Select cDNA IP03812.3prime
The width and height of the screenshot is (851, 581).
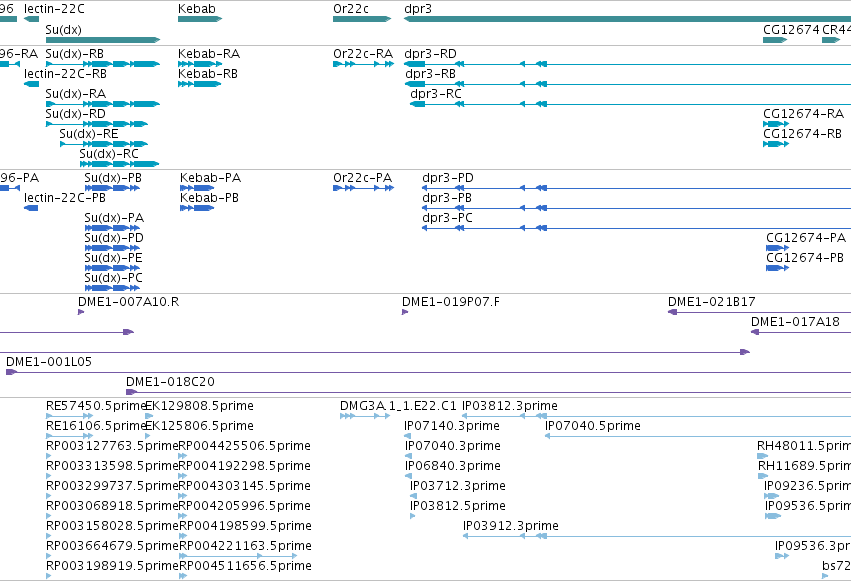click(x=656, y=416)
